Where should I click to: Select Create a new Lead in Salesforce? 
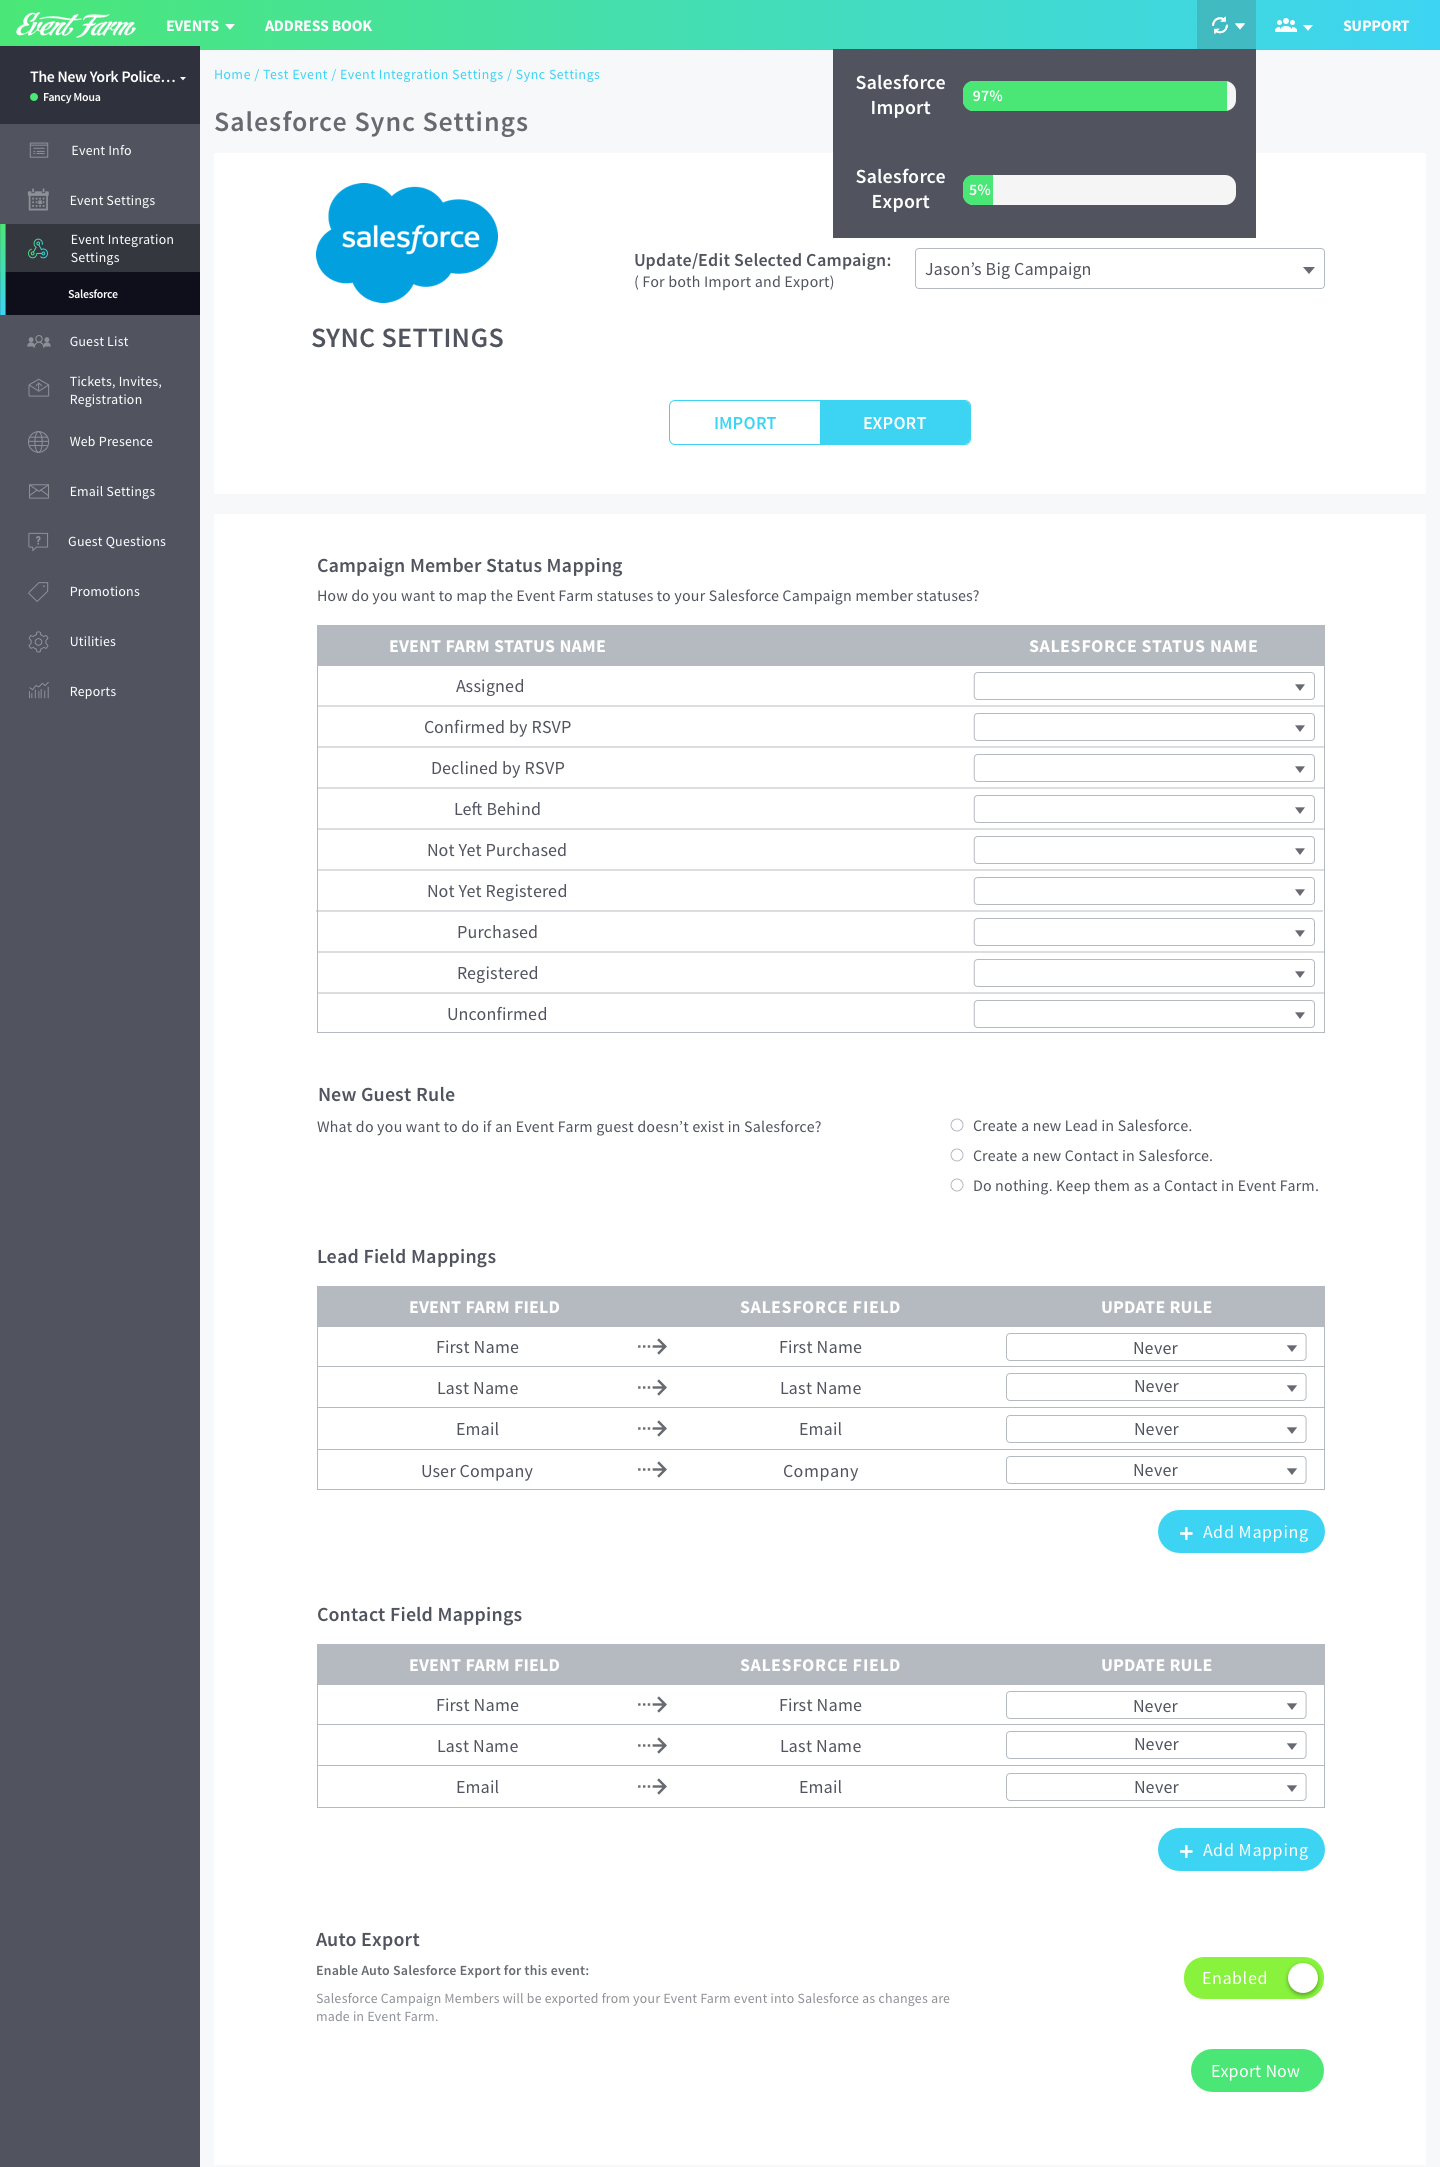(957, 1125)
